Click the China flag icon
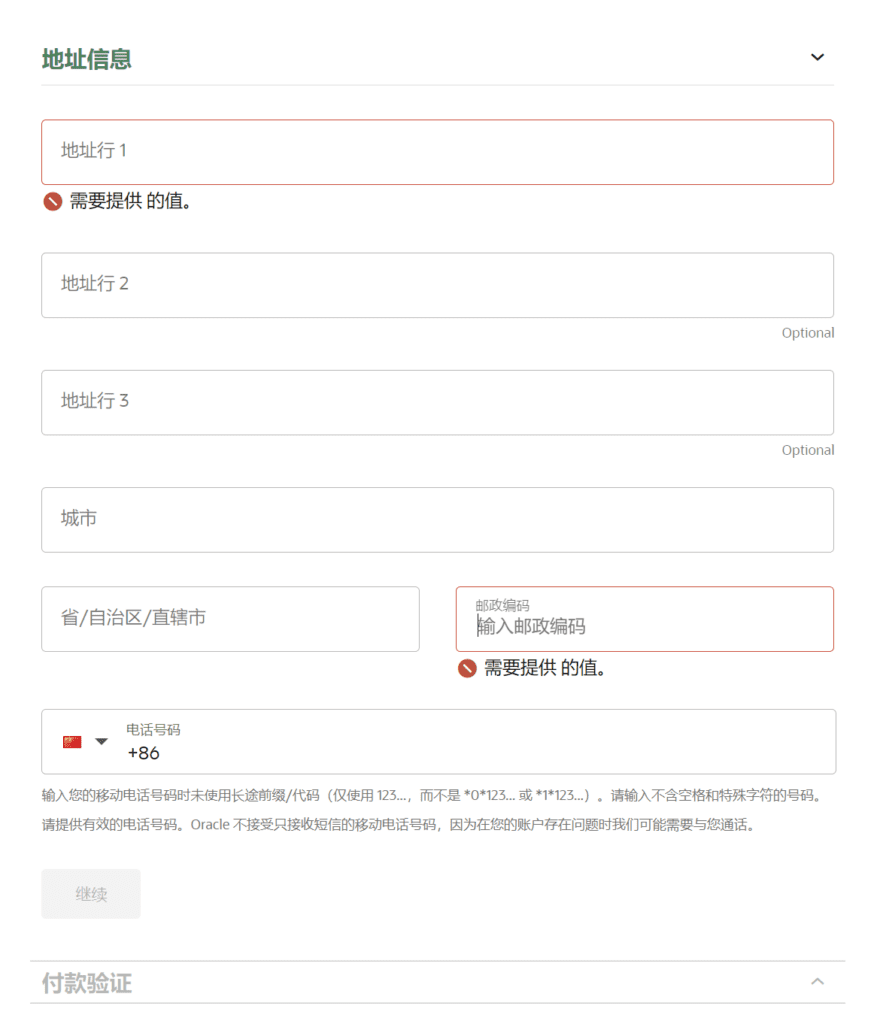This screenshot has height=1024, width=880. pyautogui.click(x=72, y=742)
